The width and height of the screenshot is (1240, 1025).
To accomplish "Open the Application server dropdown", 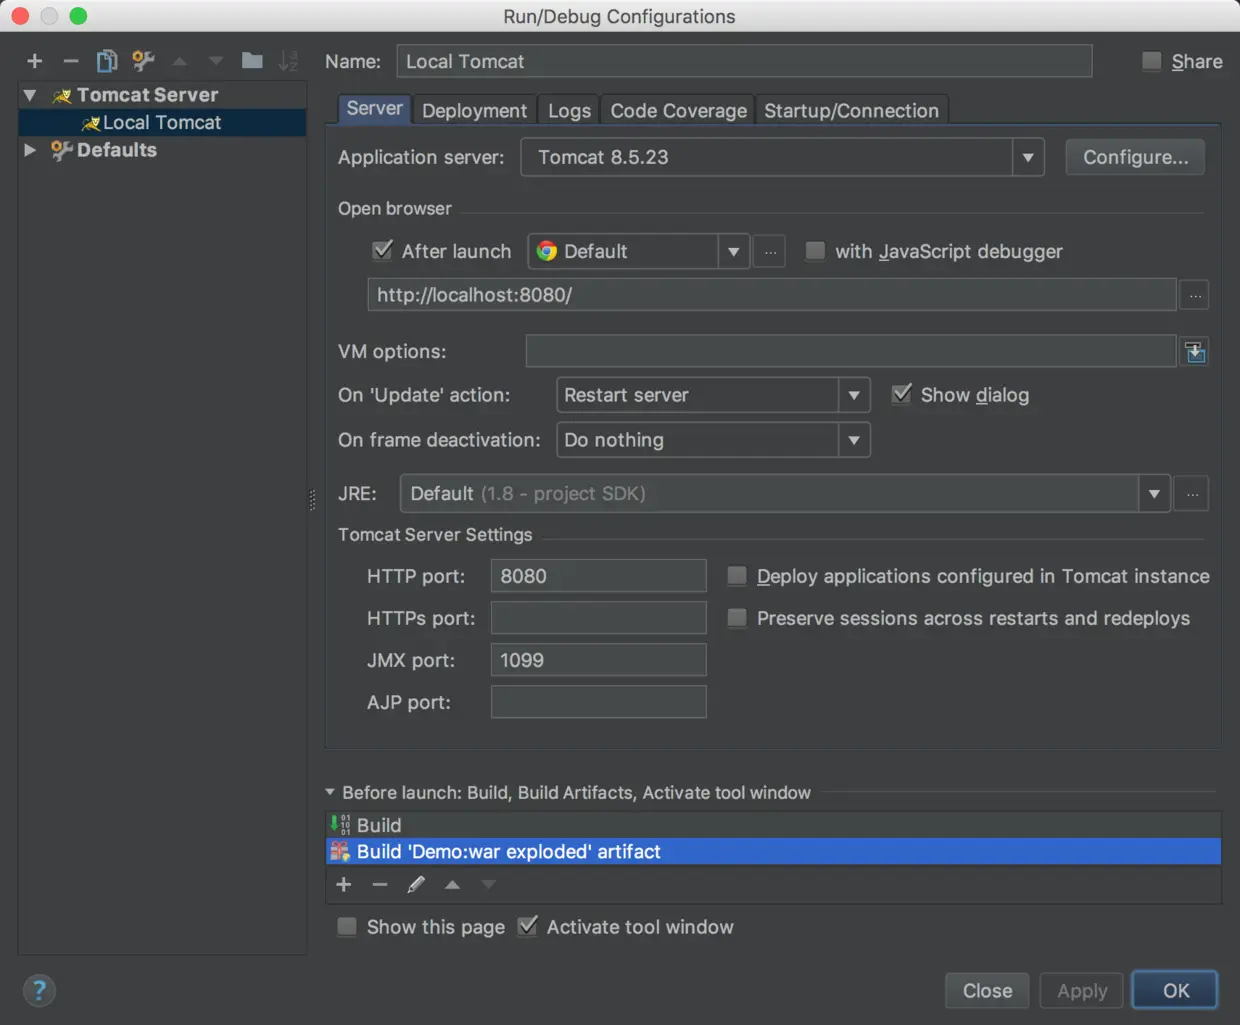I will (x=1028, y=157).
